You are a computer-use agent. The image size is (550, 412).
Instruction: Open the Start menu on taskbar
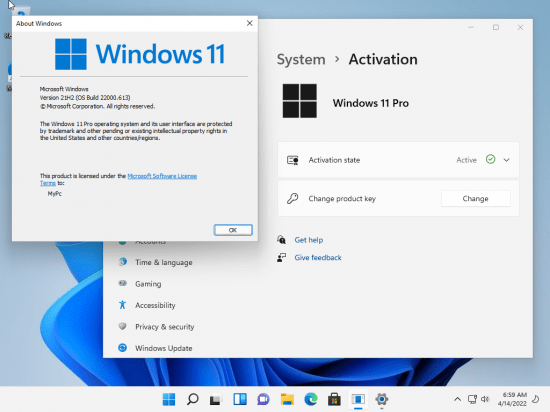click(x=169, y=399)
